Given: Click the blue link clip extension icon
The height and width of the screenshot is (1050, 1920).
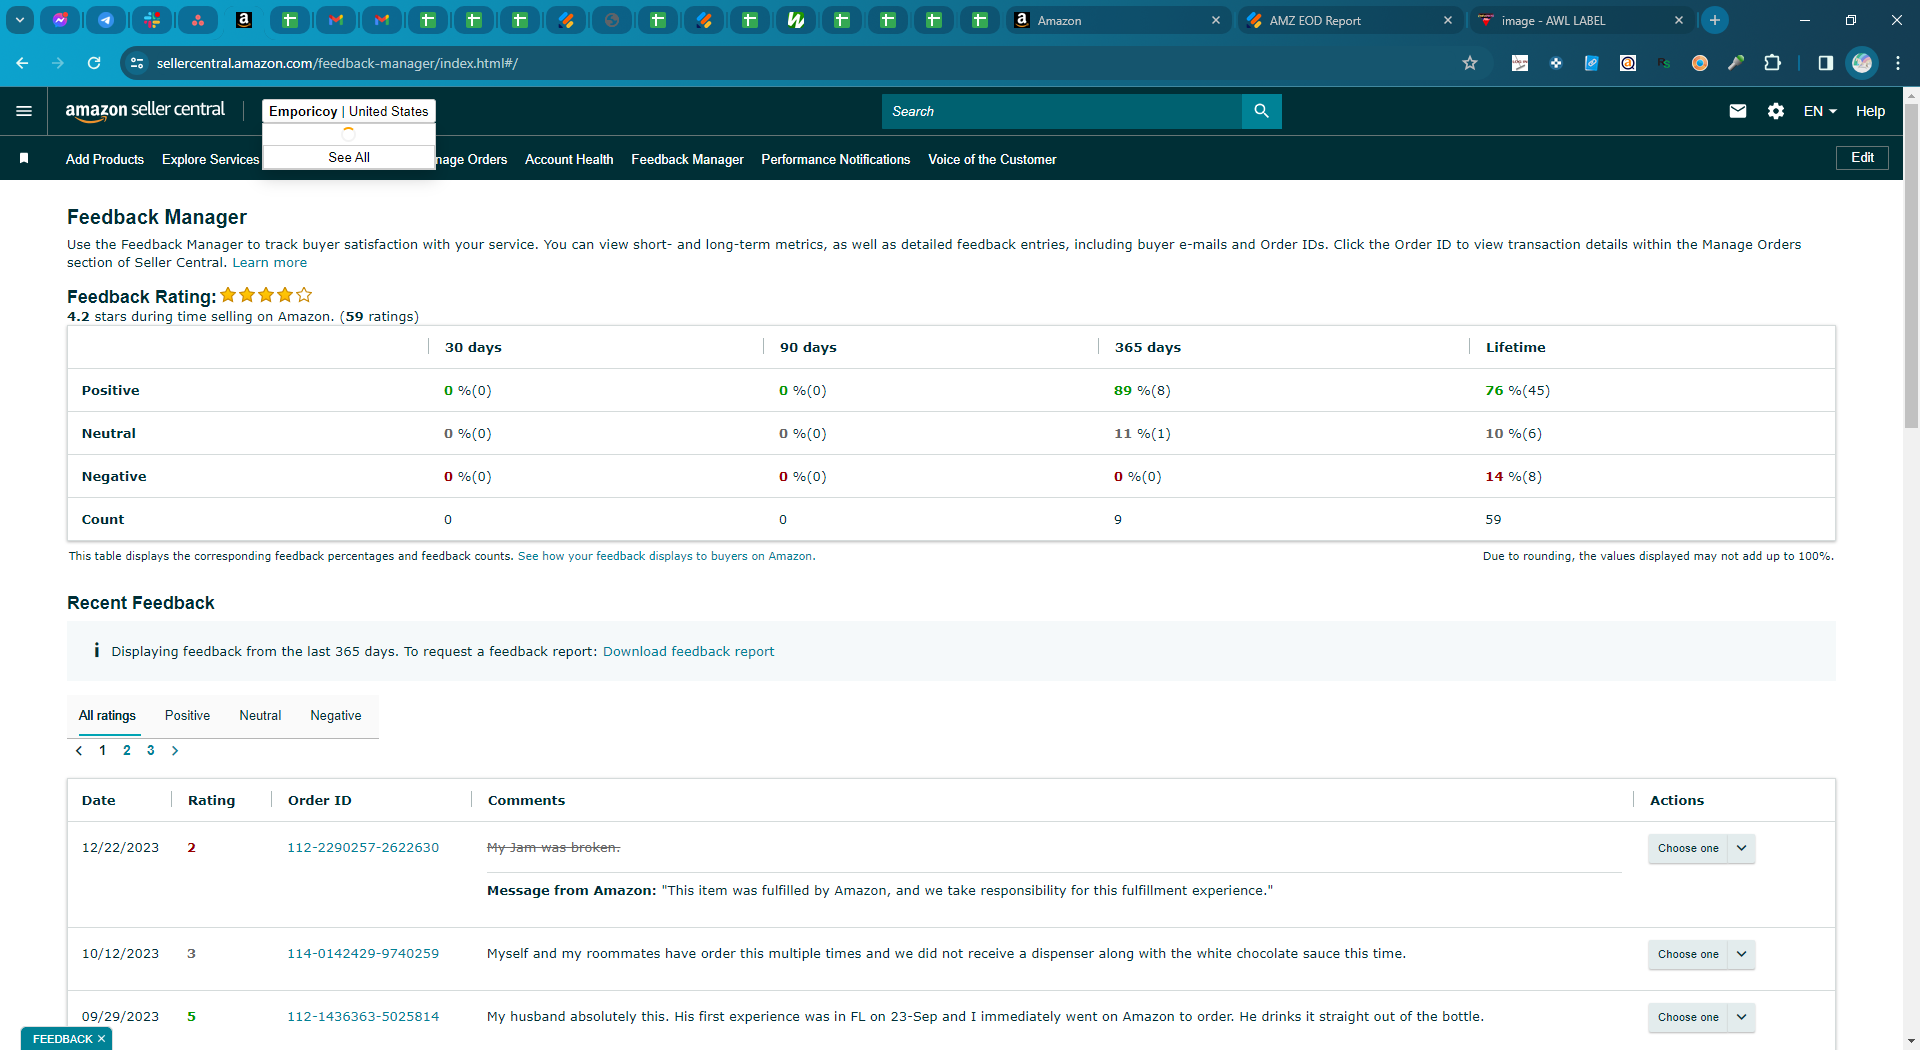Looking at the screenshot, I should click(1592, 63).
